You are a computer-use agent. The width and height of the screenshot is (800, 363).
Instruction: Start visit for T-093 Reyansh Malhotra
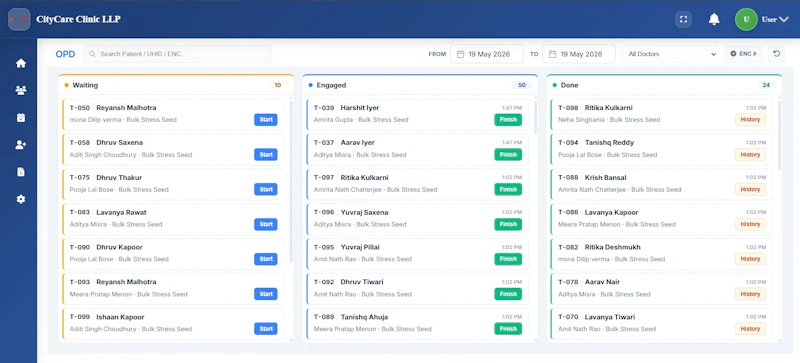pyautogui.click(x=266, y=294)
